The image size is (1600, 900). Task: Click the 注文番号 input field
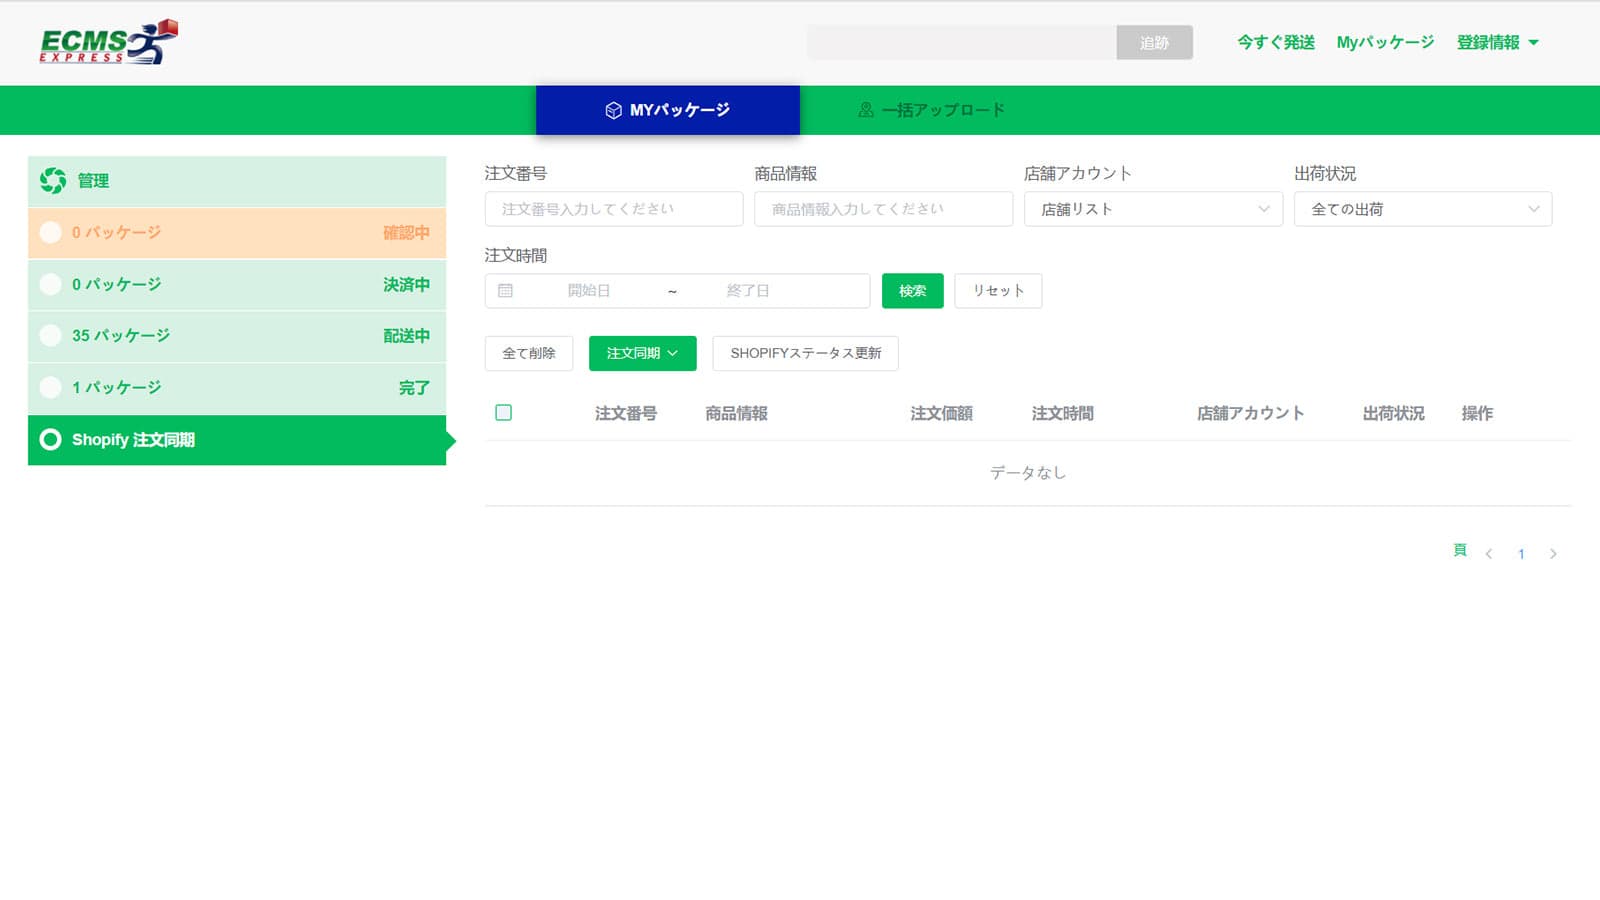pos(613,209)
